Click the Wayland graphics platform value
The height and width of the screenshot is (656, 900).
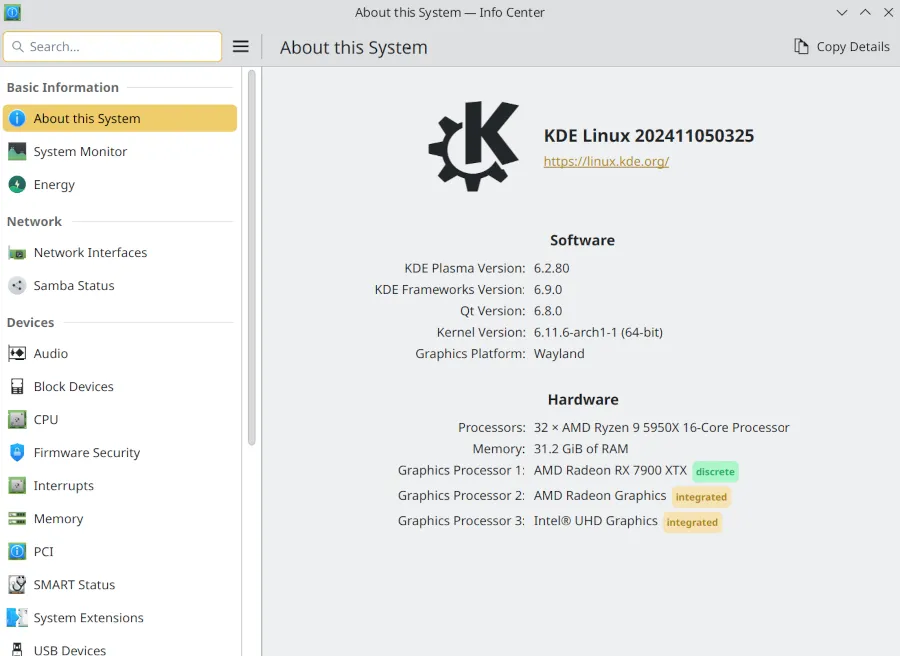tap(559, 354)
